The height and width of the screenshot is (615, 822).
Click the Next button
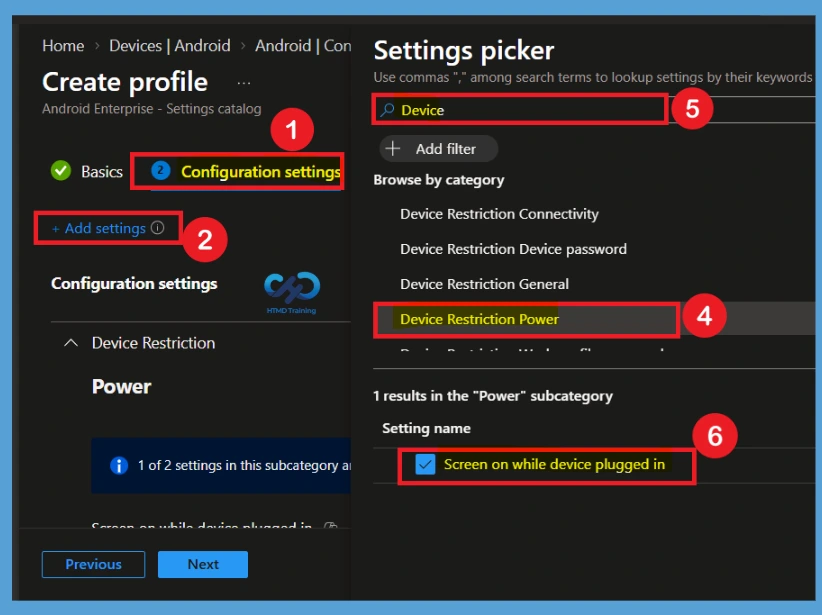click(203, 564)
